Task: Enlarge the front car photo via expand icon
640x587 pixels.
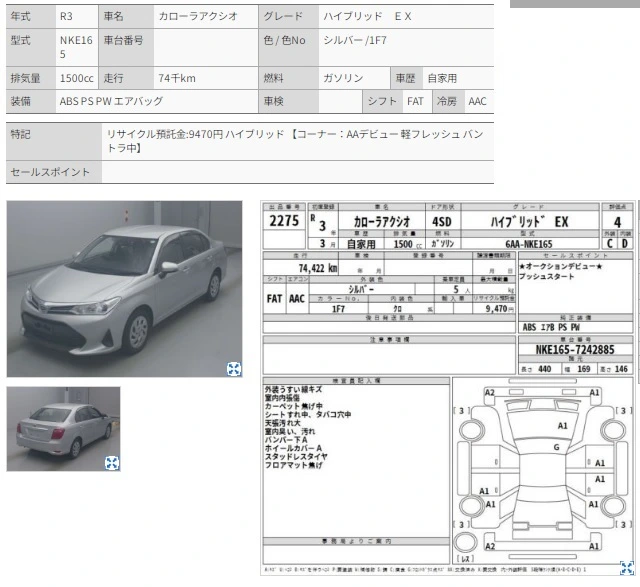Action: tap(234, 369)
